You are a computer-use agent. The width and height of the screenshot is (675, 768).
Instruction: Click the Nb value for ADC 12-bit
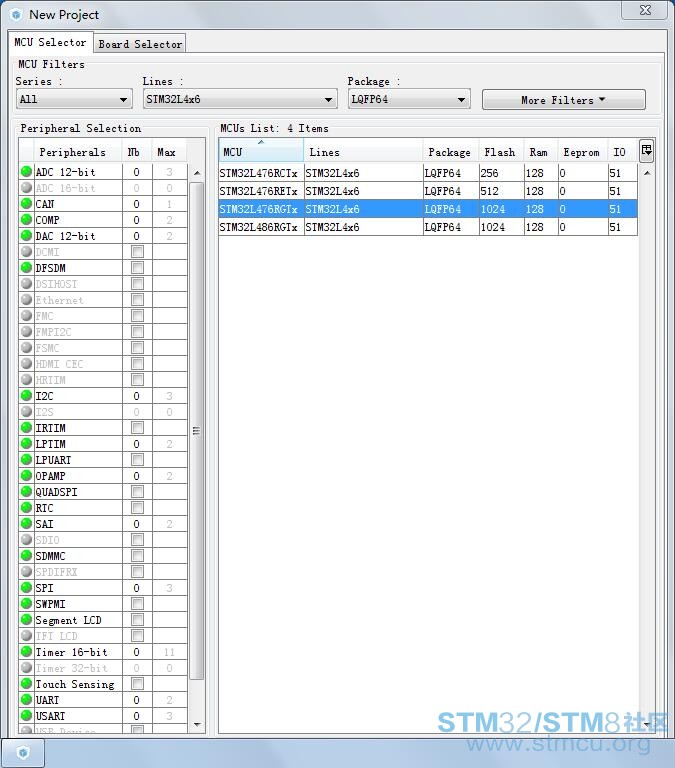pos(137,172)
